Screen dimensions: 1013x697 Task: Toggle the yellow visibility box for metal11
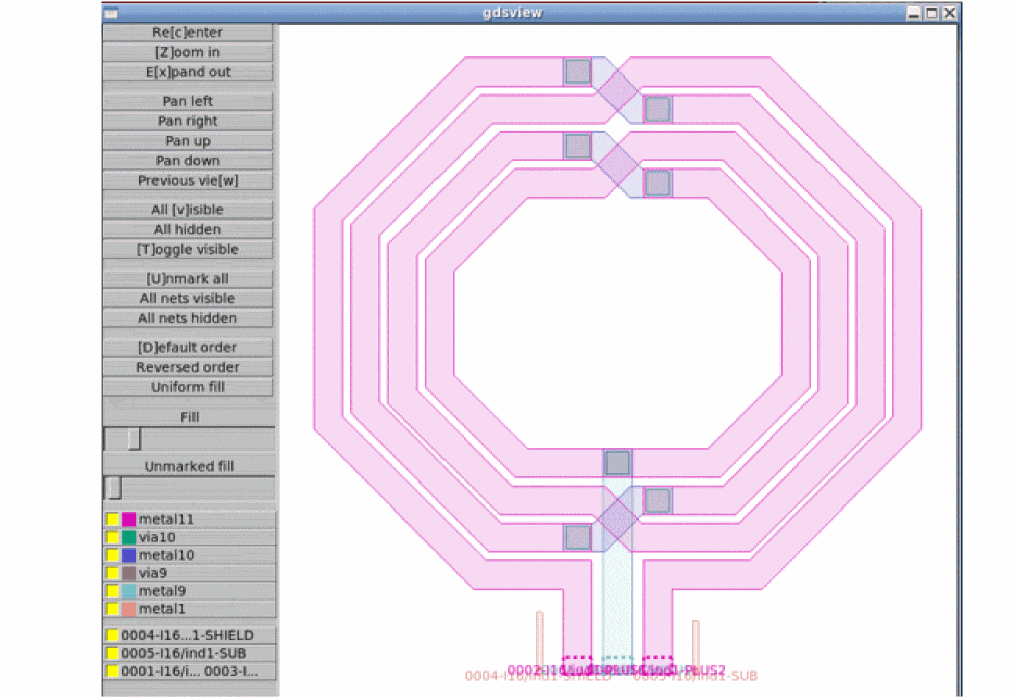(113, 520)
